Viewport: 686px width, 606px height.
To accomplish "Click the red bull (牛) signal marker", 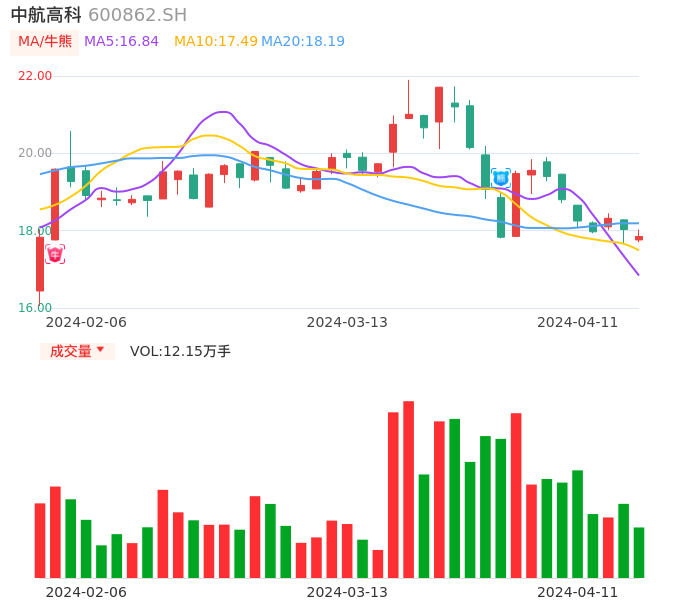I will point(55,254).
